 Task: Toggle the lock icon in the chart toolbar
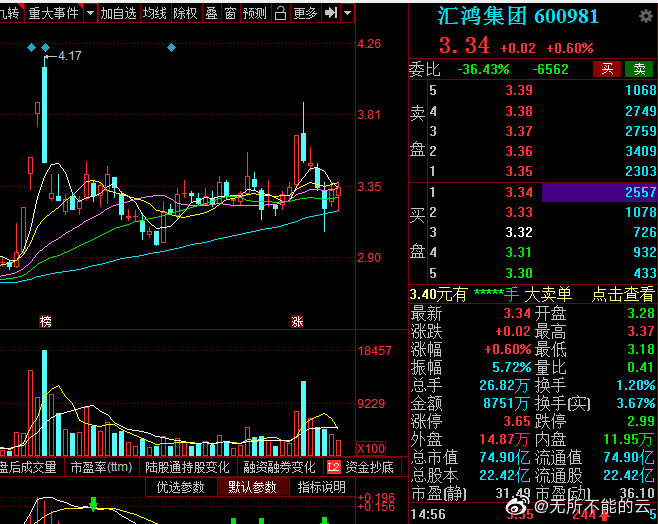[x=280, y=13]
